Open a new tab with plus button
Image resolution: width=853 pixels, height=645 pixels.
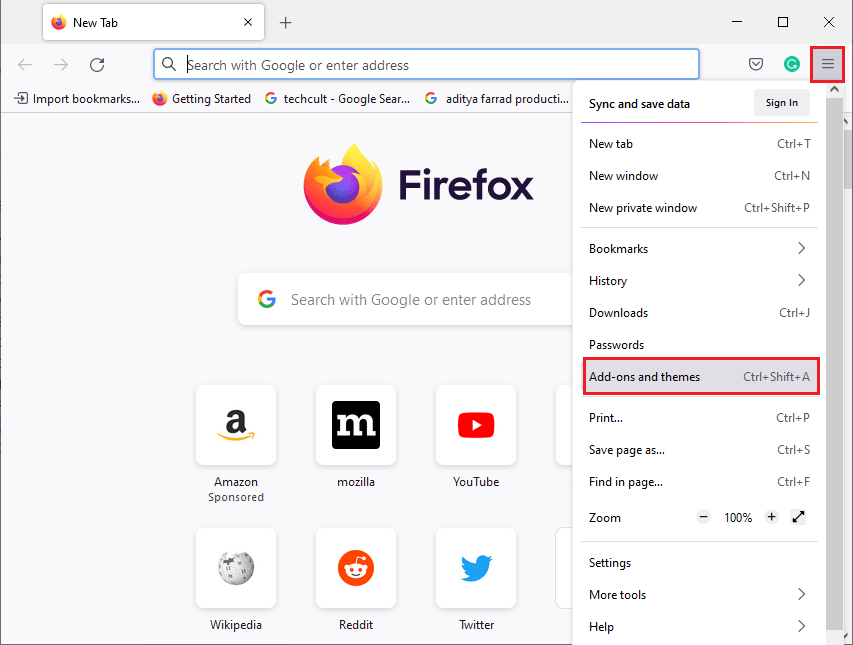click(x=286, y=22)
